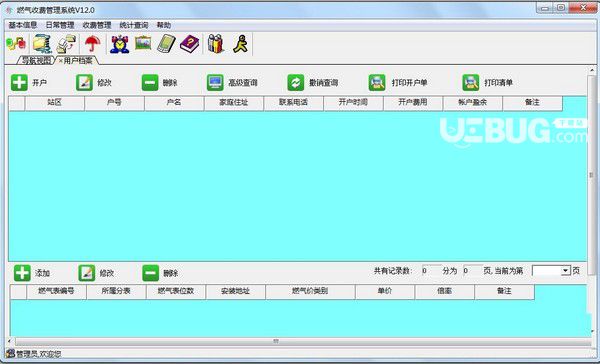The image size is (600, 364).
Task: Click the upper 修改 edit icon
Action: point(84,83)
